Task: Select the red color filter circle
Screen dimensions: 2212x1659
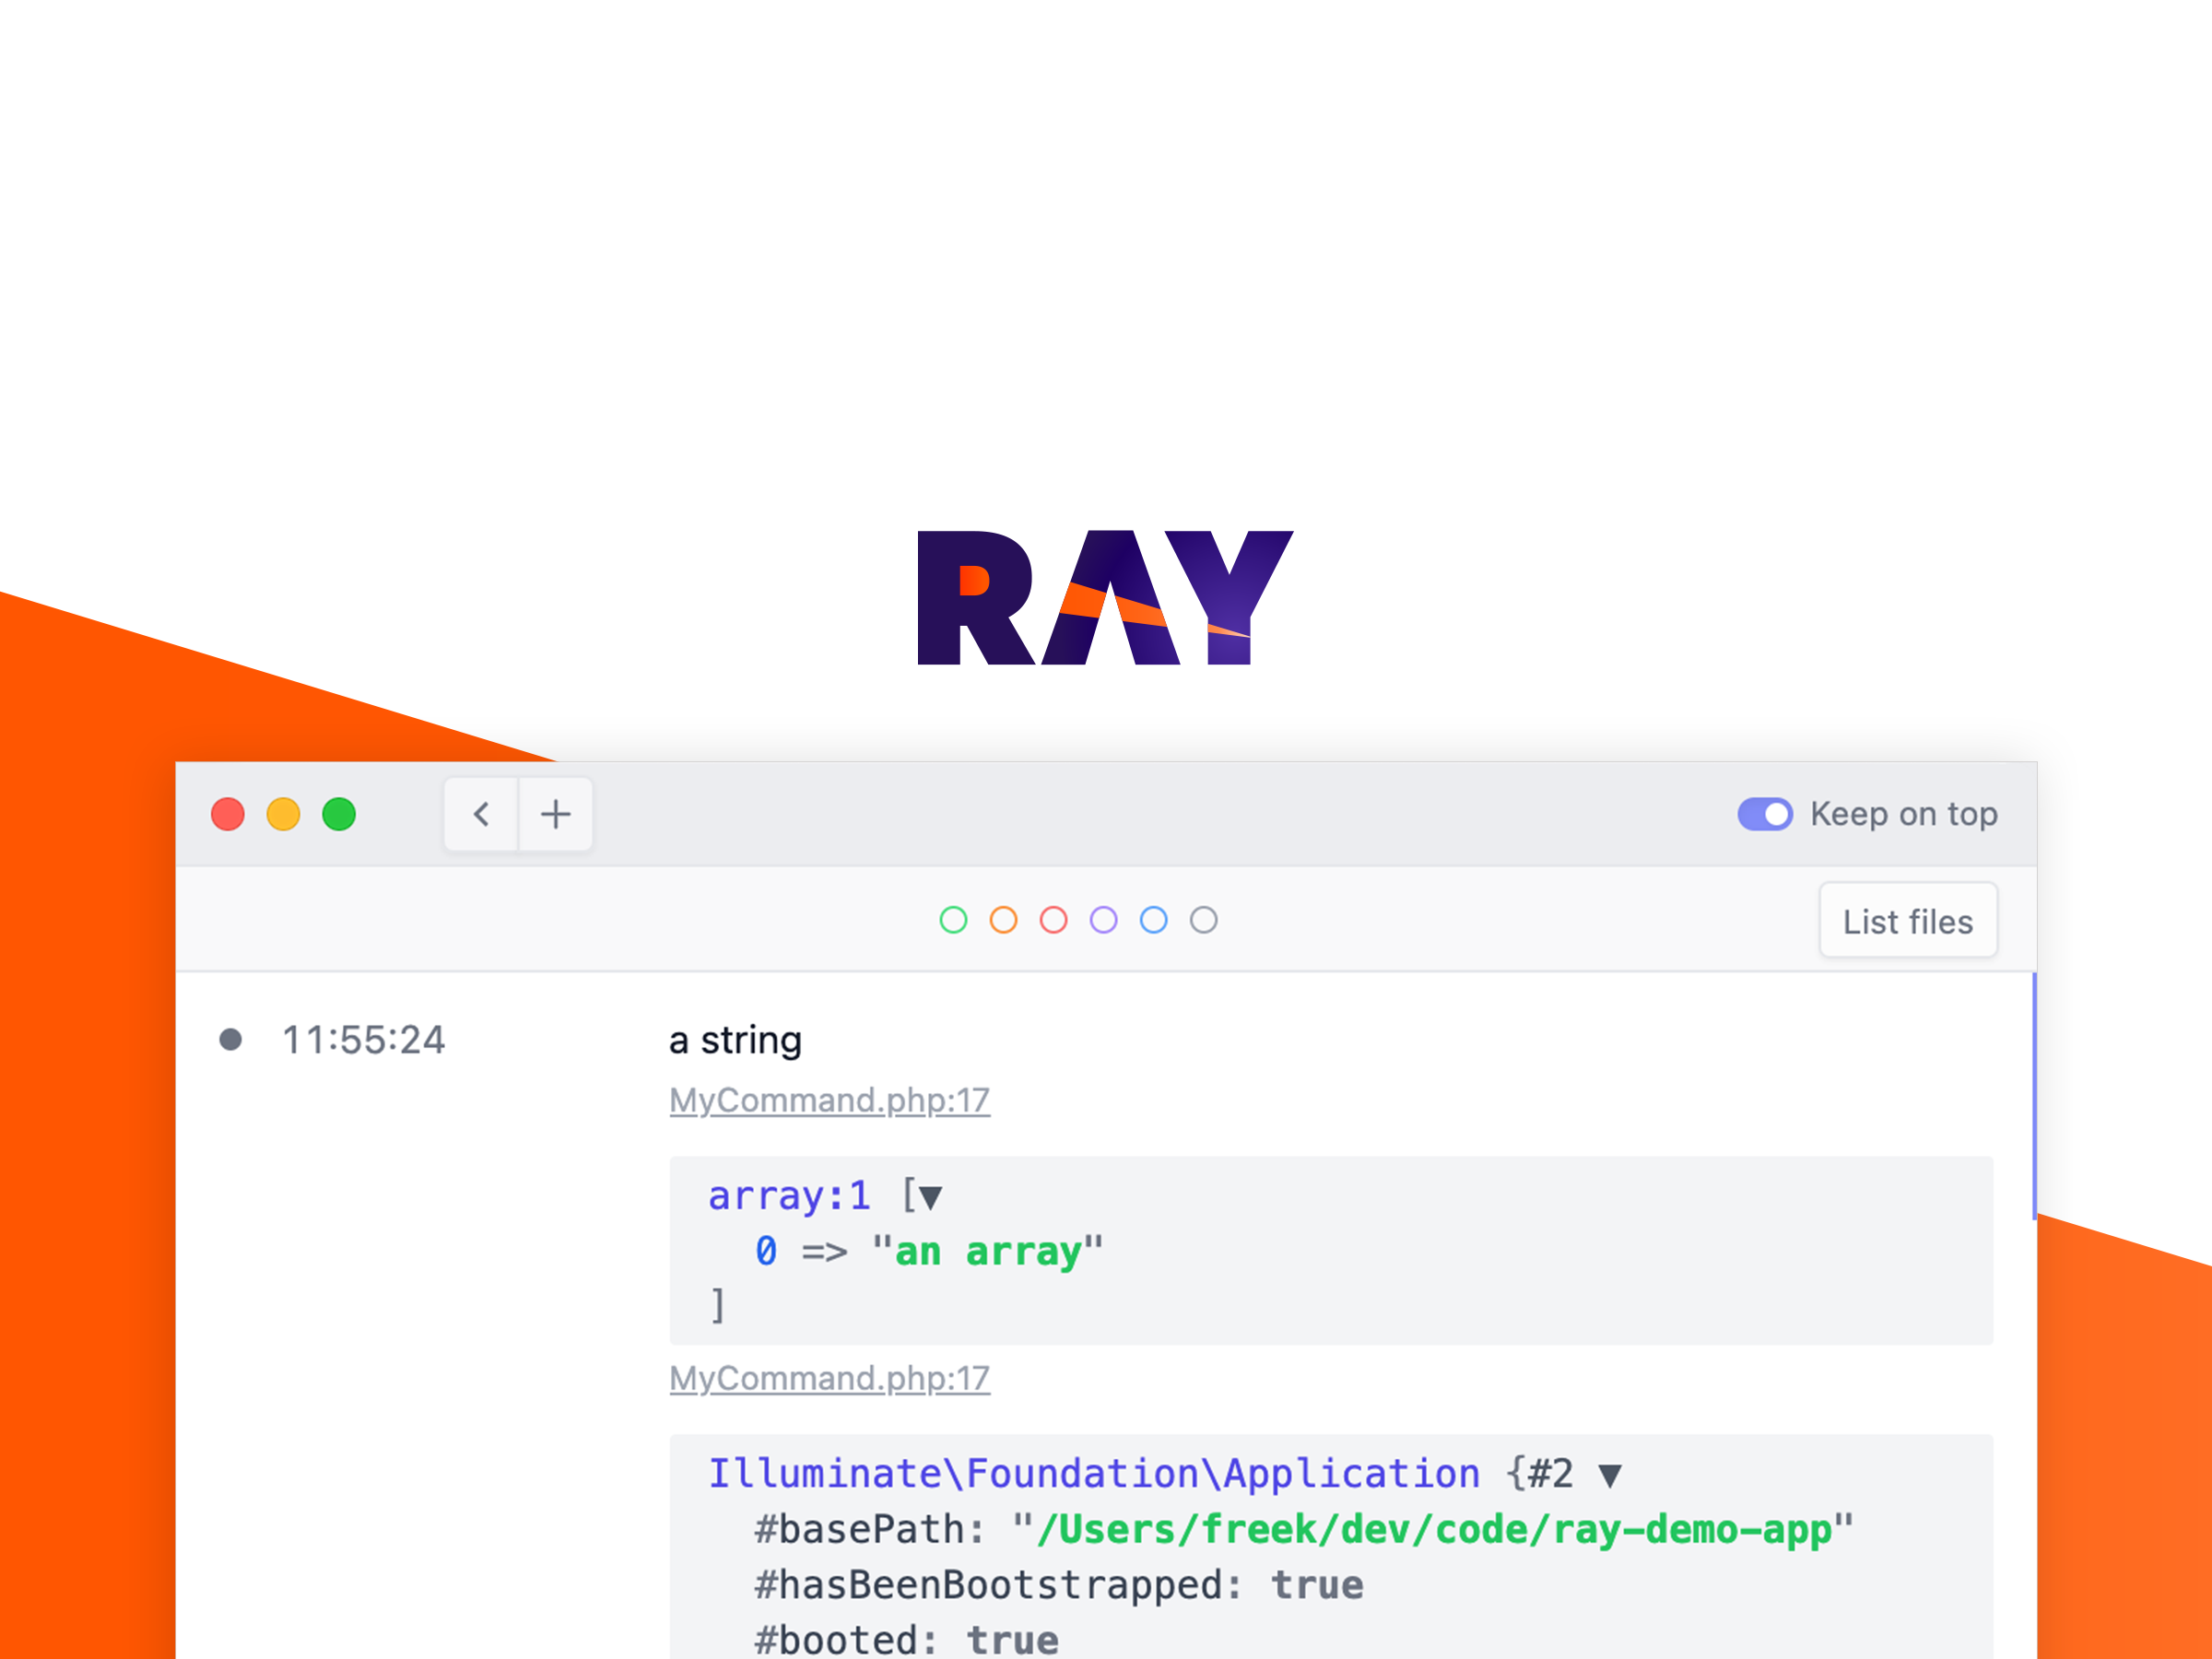Action: [1053, 920]
